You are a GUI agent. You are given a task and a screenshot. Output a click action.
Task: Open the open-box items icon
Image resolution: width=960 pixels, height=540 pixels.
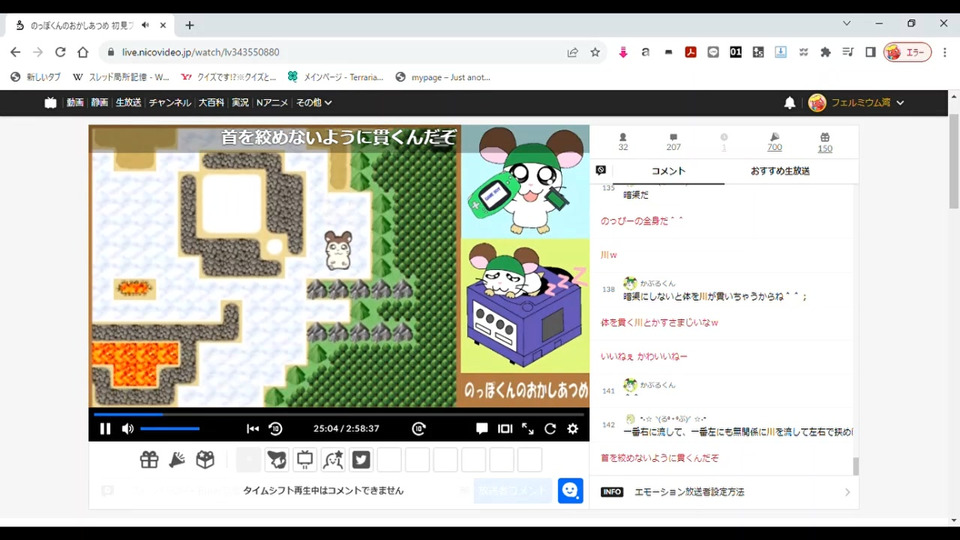[x=205, y=459]
